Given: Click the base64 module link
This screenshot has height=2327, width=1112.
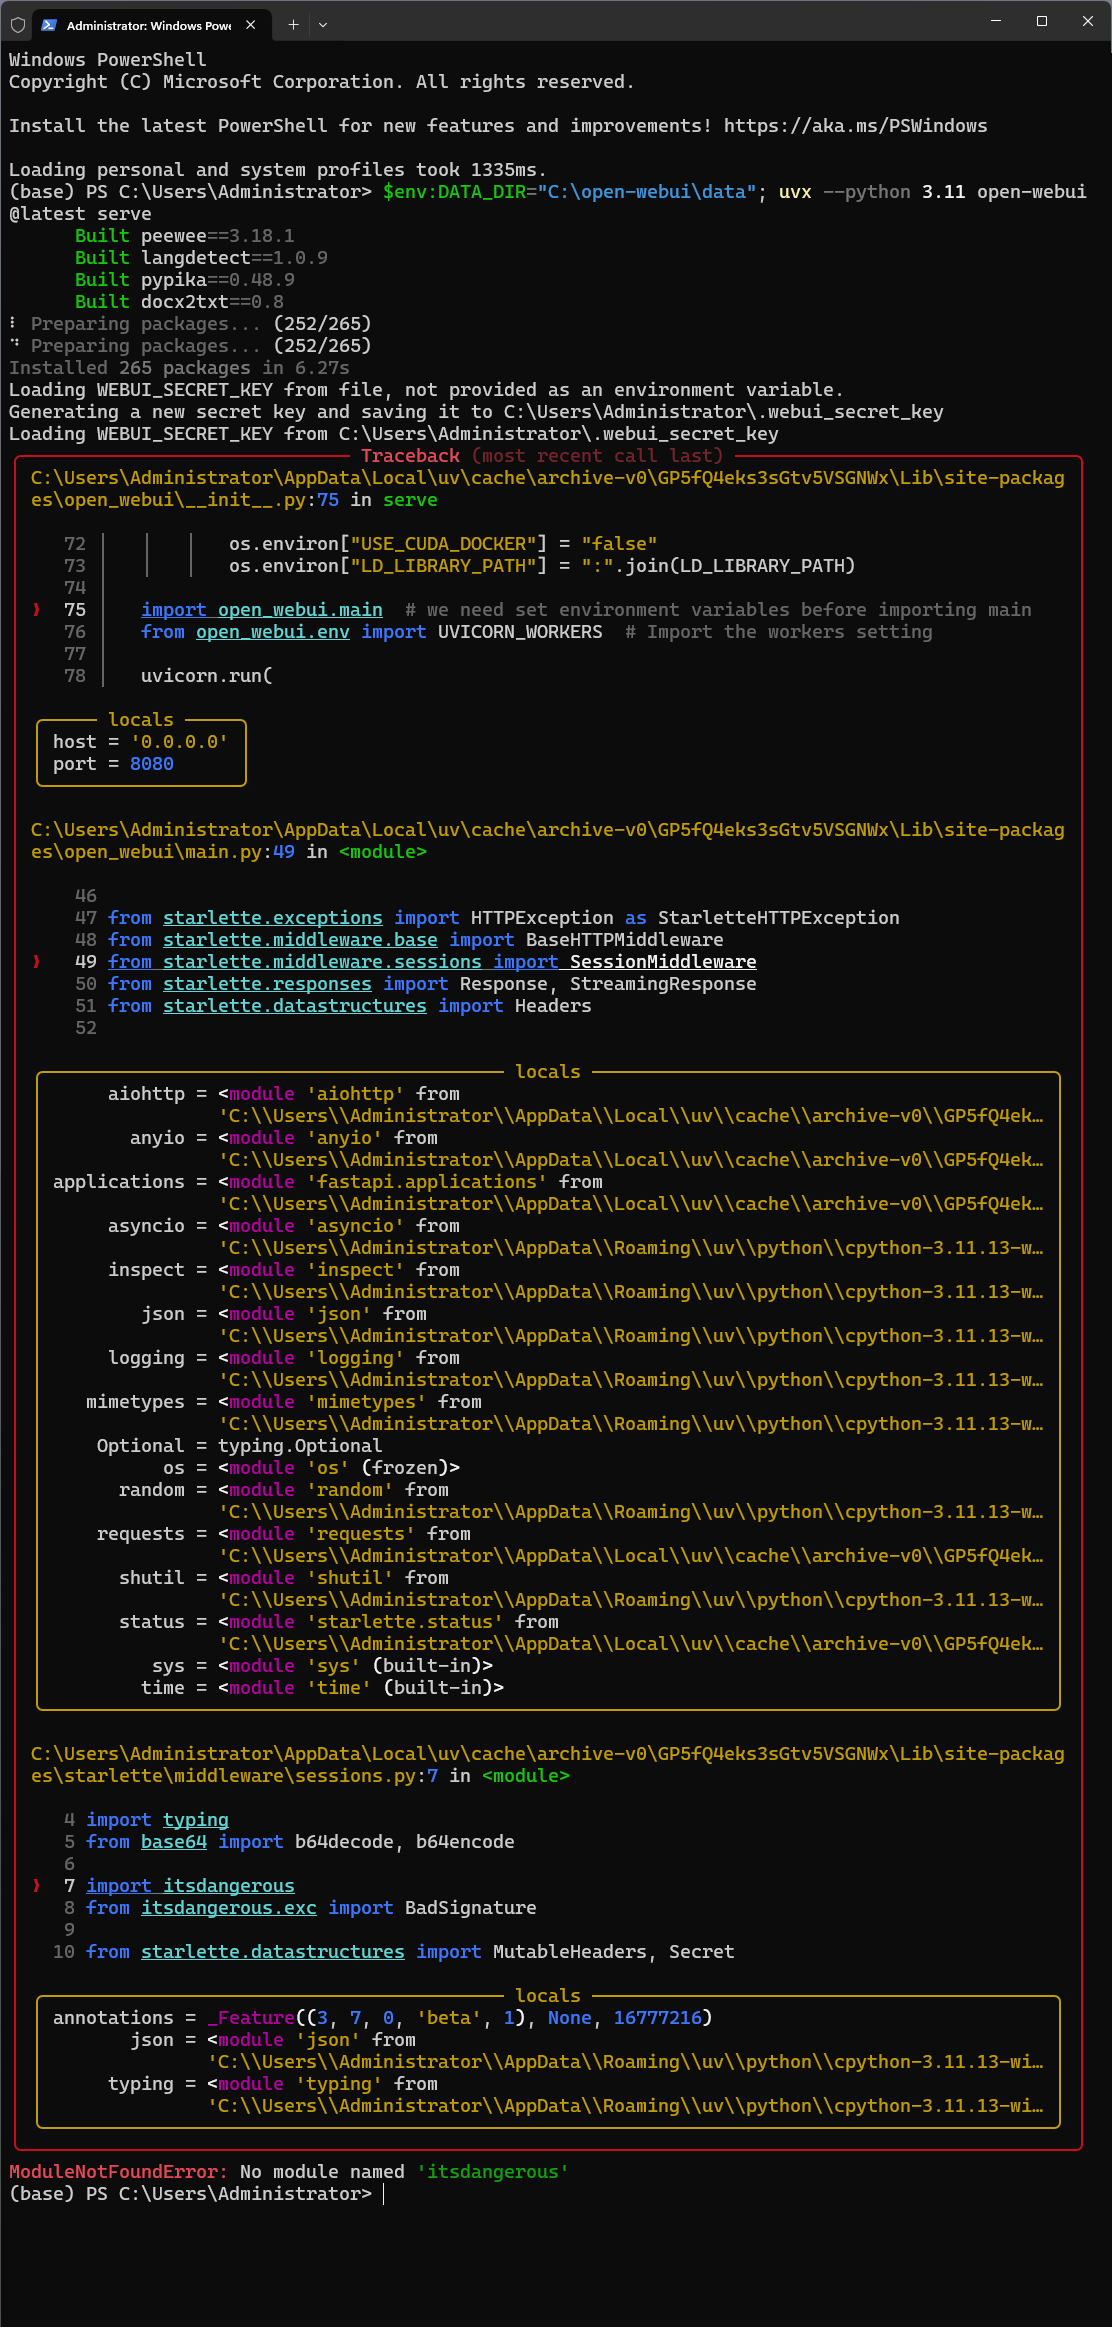Looking at the screenshot, I should 173,1842.
